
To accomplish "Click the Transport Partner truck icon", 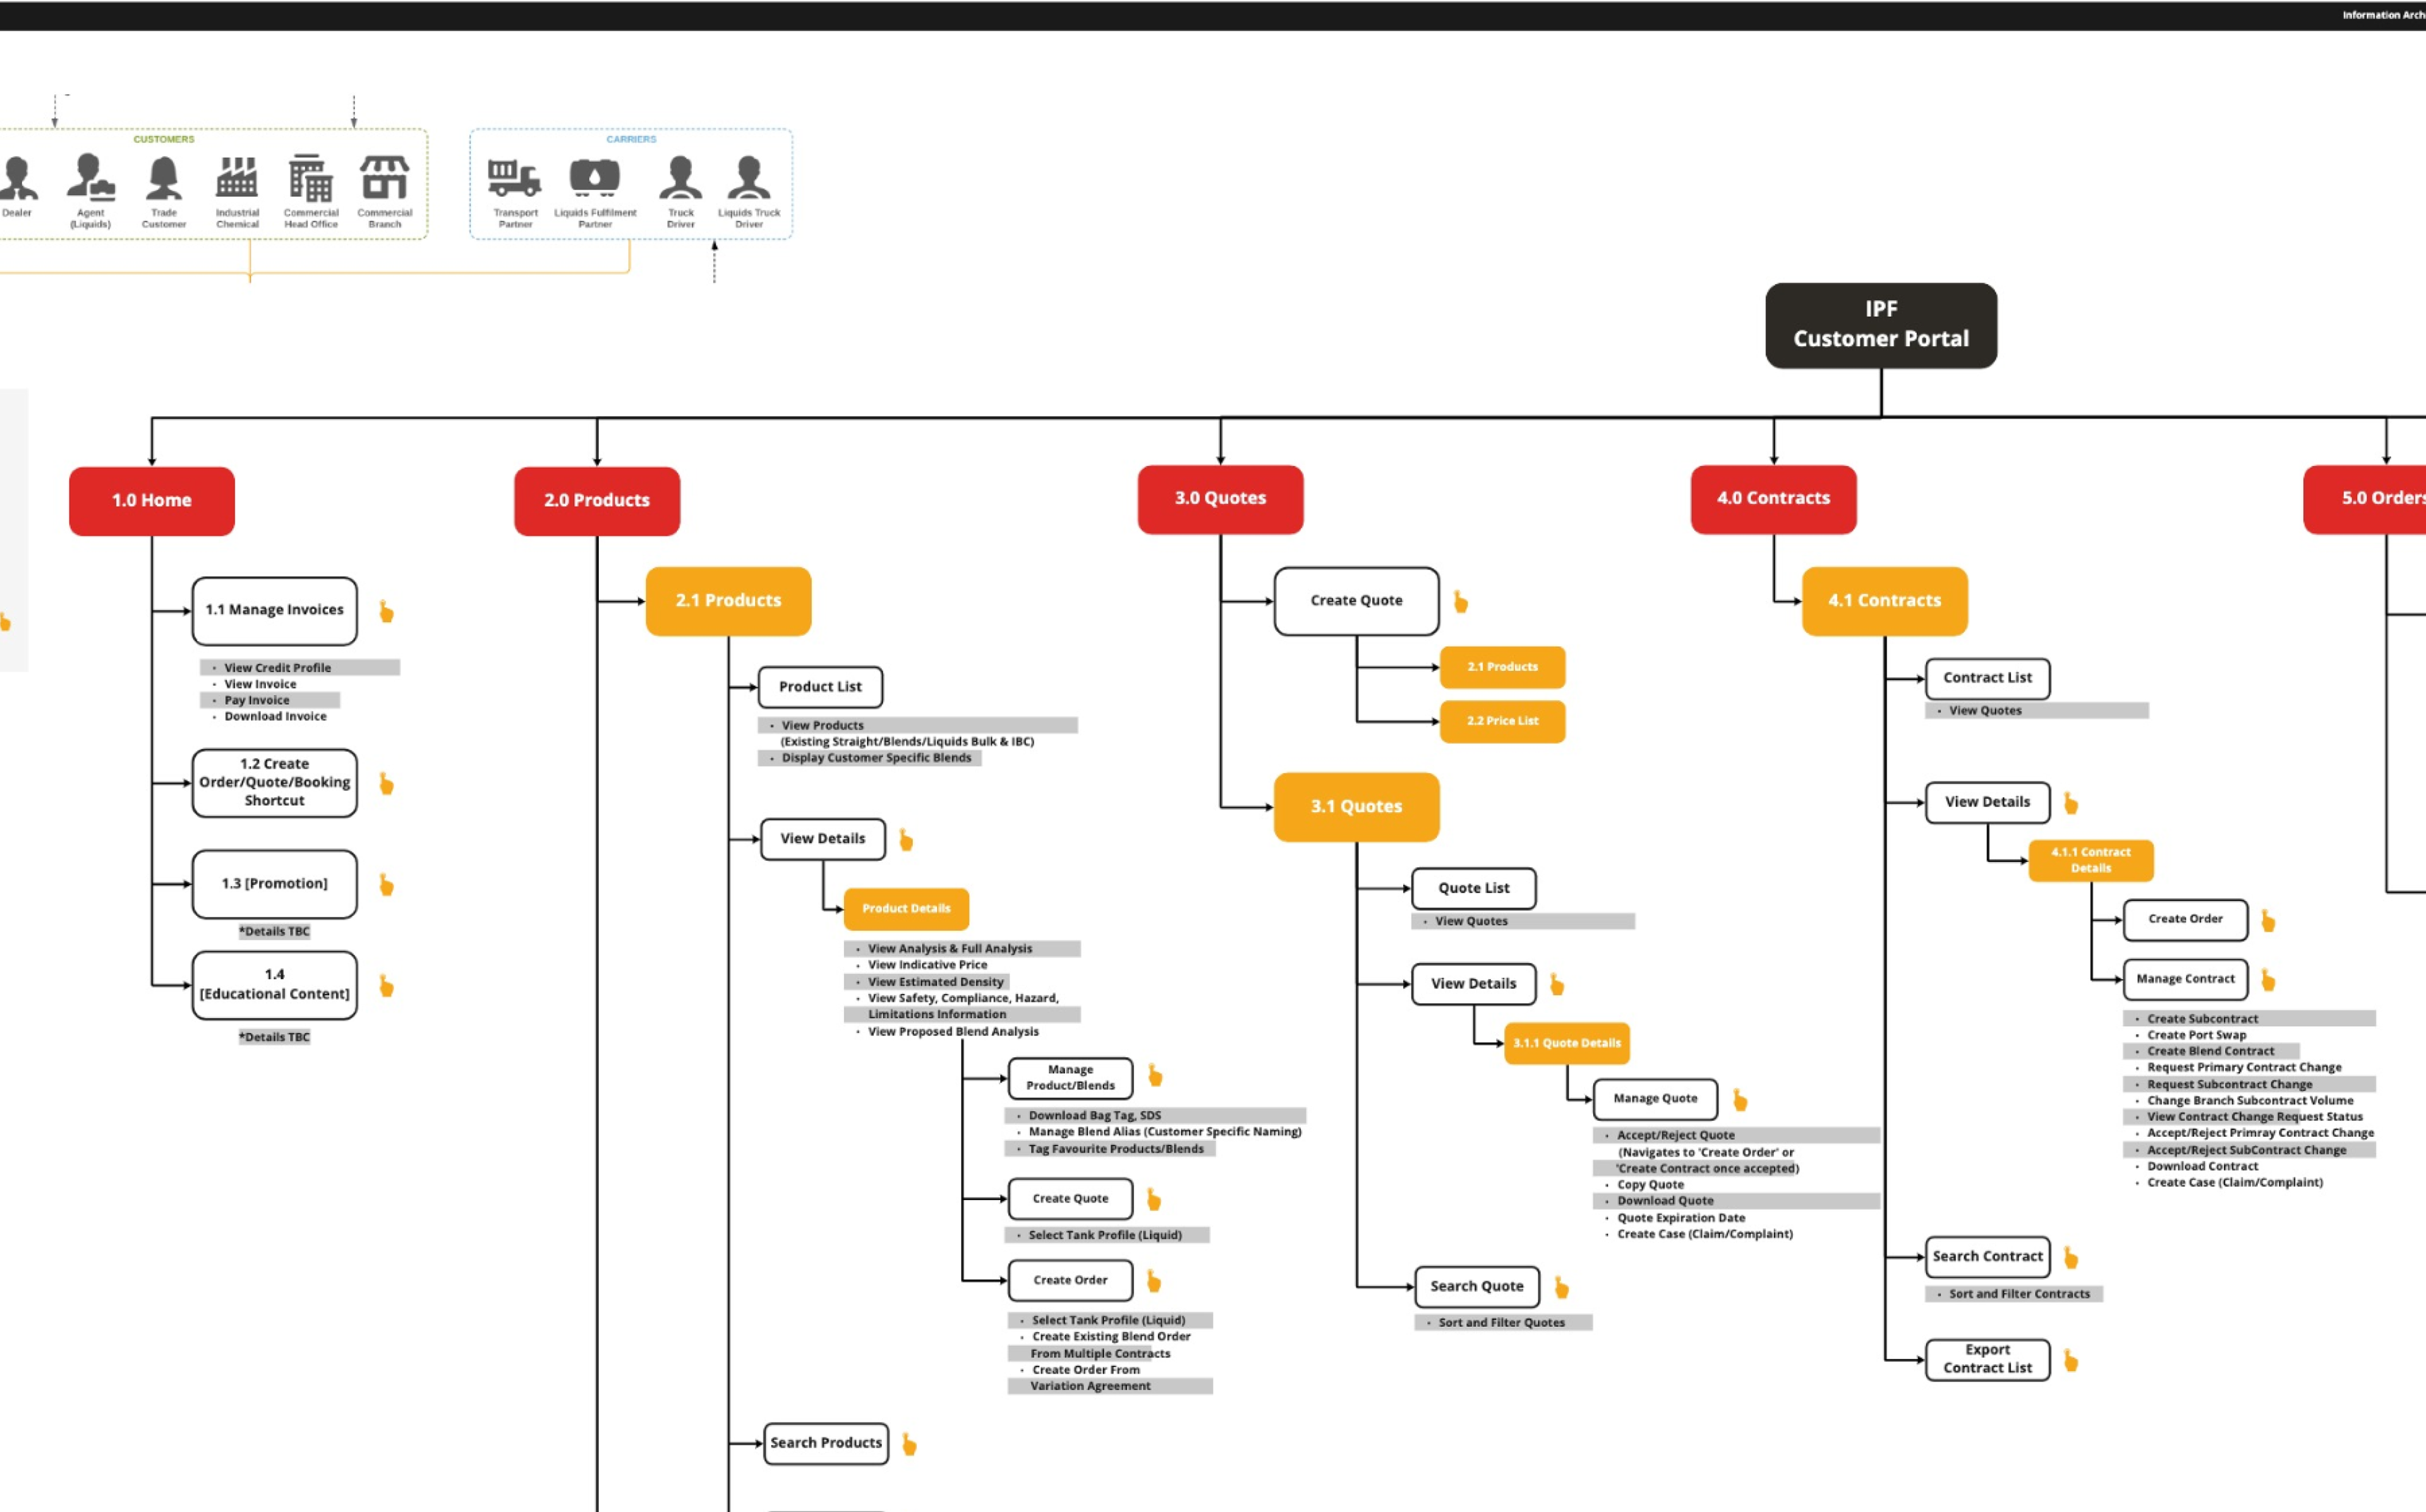I will click(514, 178).
